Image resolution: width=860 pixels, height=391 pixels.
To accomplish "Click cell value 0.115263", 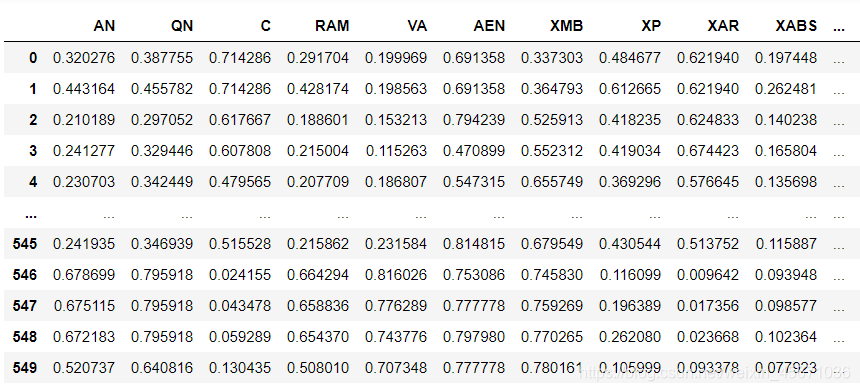I will (x=396, y=151).
